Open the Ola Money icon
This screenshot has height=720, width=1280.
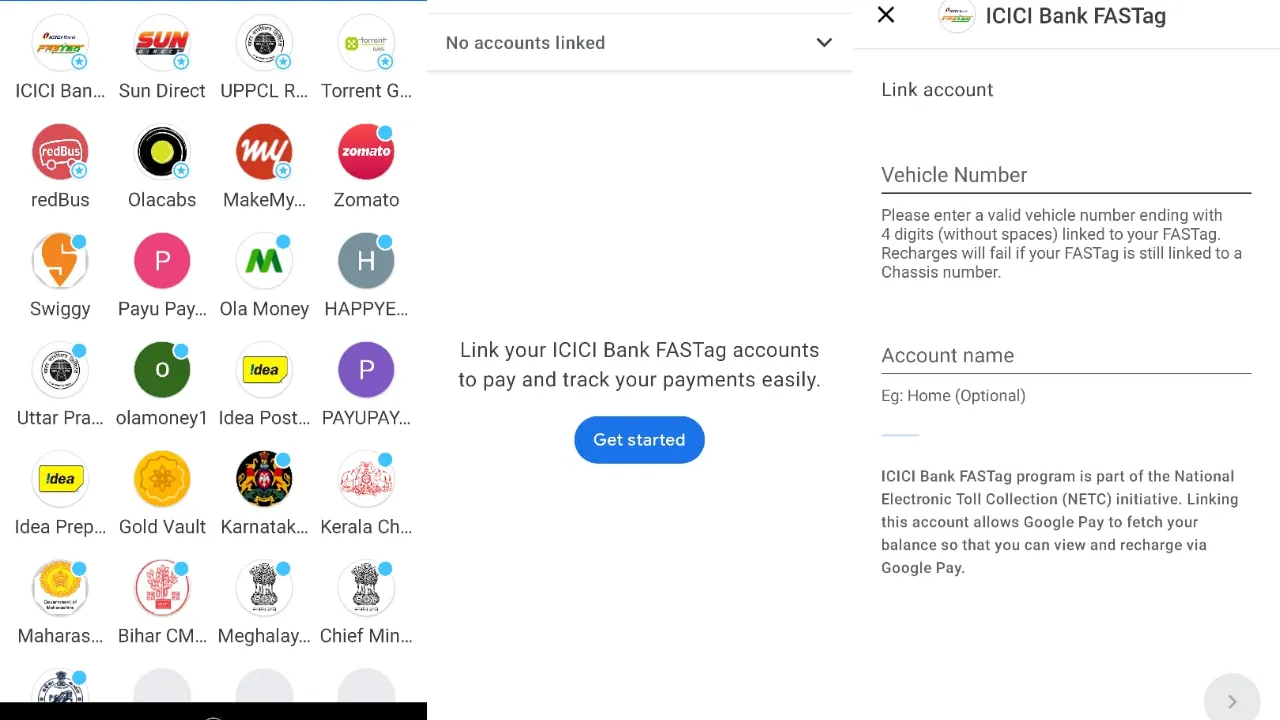(x=264, y=261)
